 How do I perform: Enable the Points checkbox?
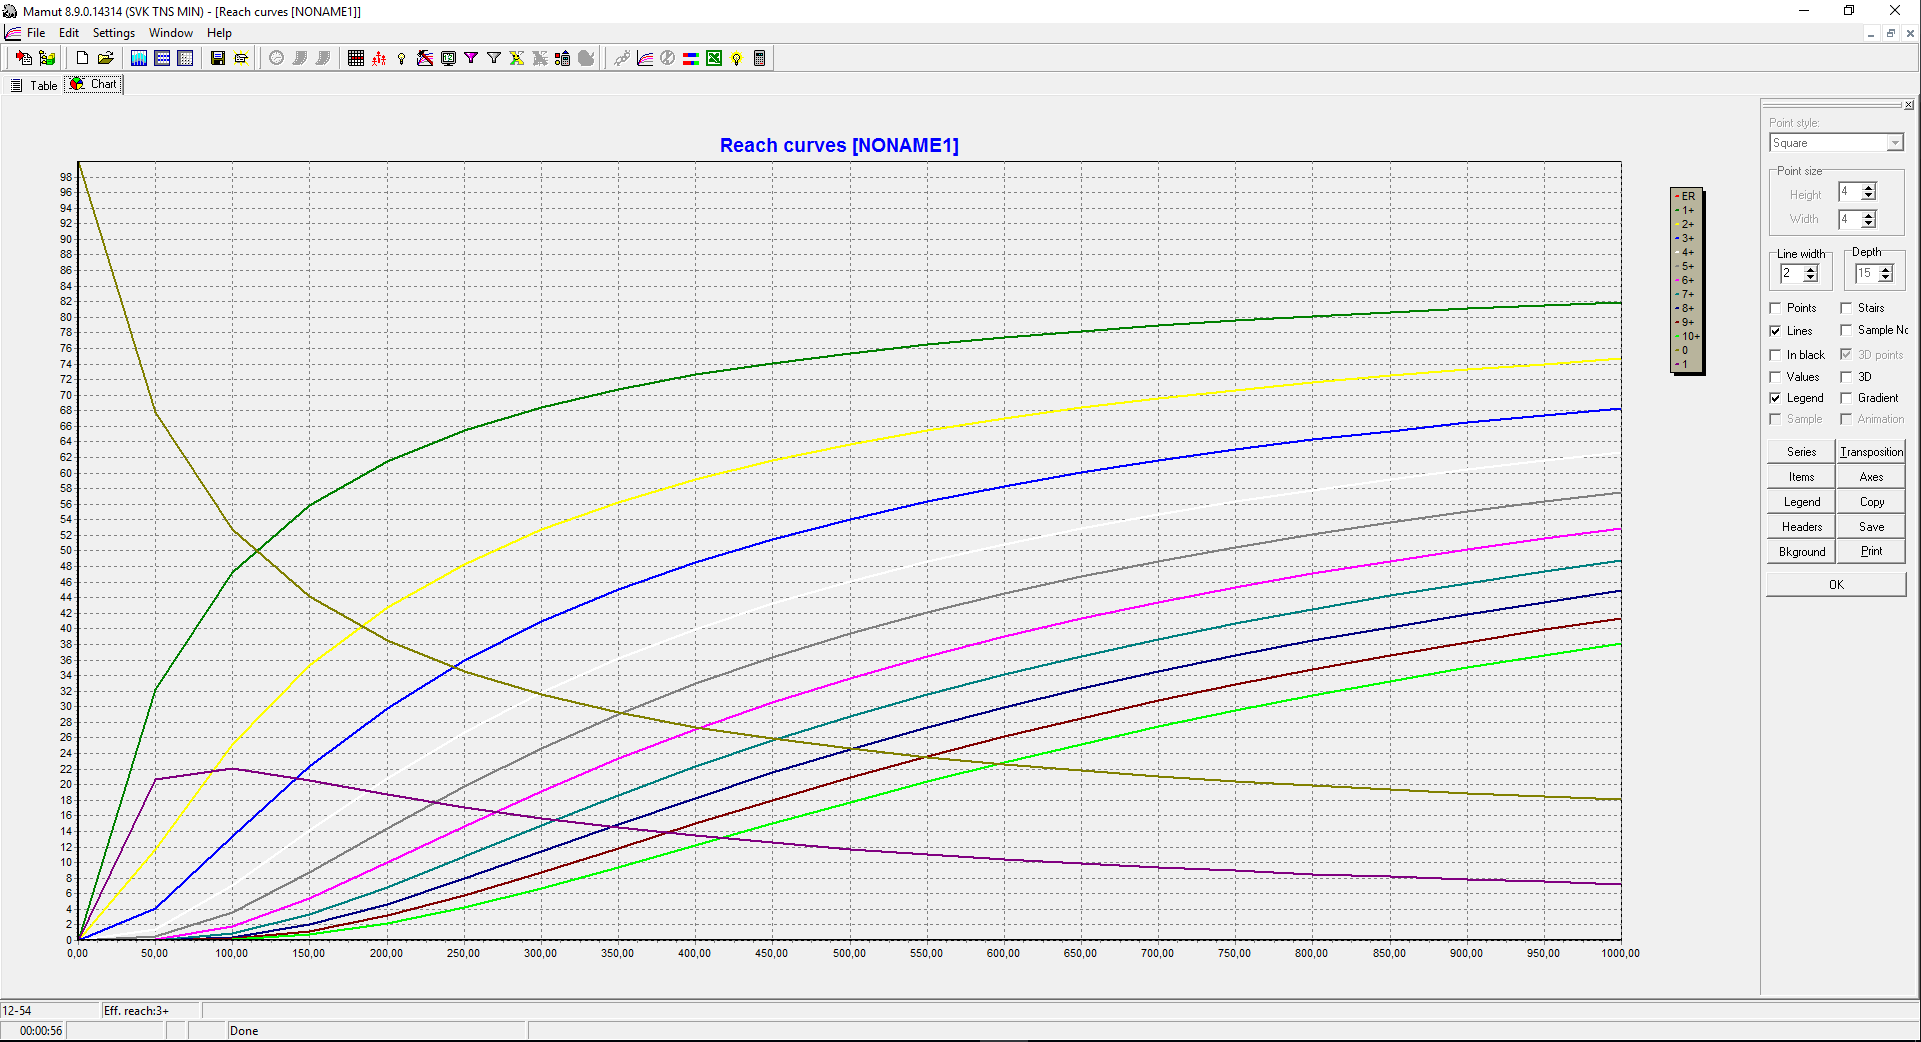click(x=1776, y=308)
